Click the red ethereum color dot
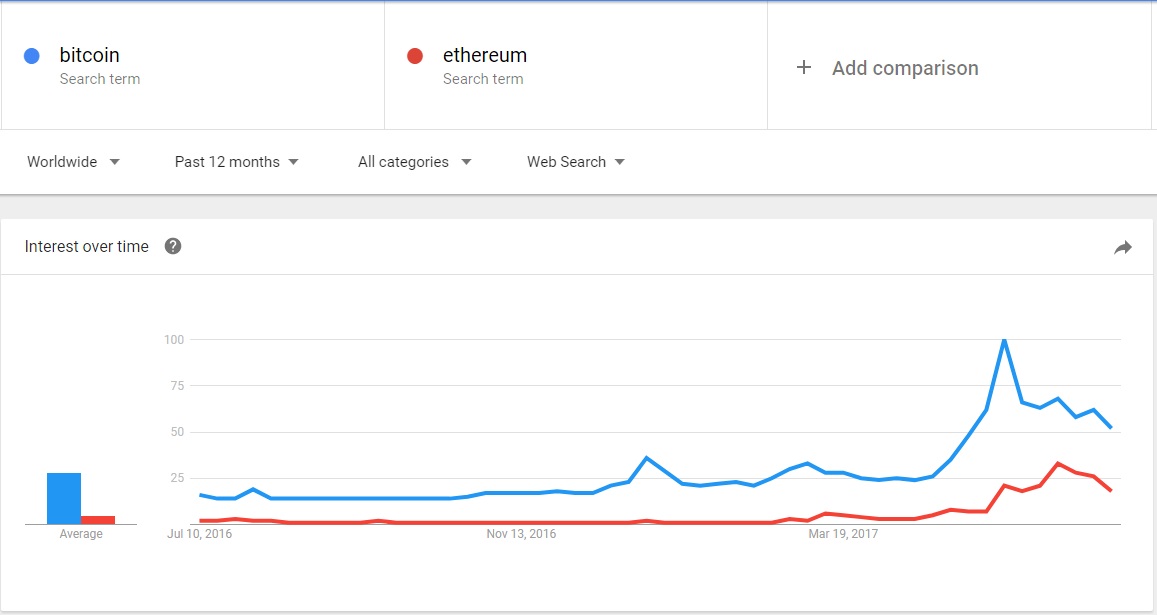 (x=415, y=56)
